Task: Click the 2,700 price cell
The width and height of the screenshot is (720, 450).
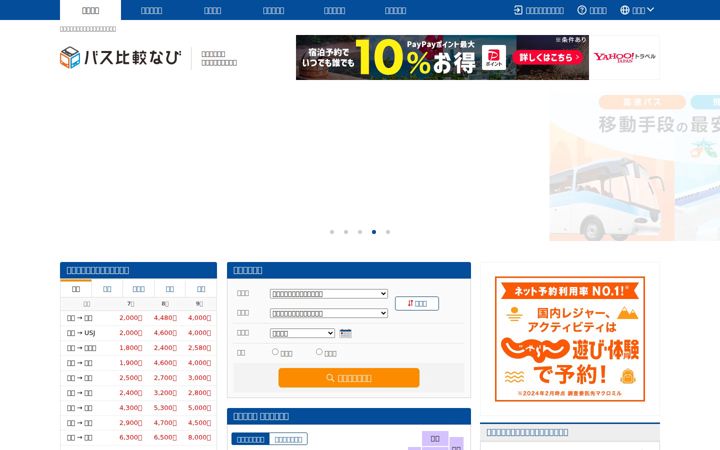Action: click(x=165, y=378)
